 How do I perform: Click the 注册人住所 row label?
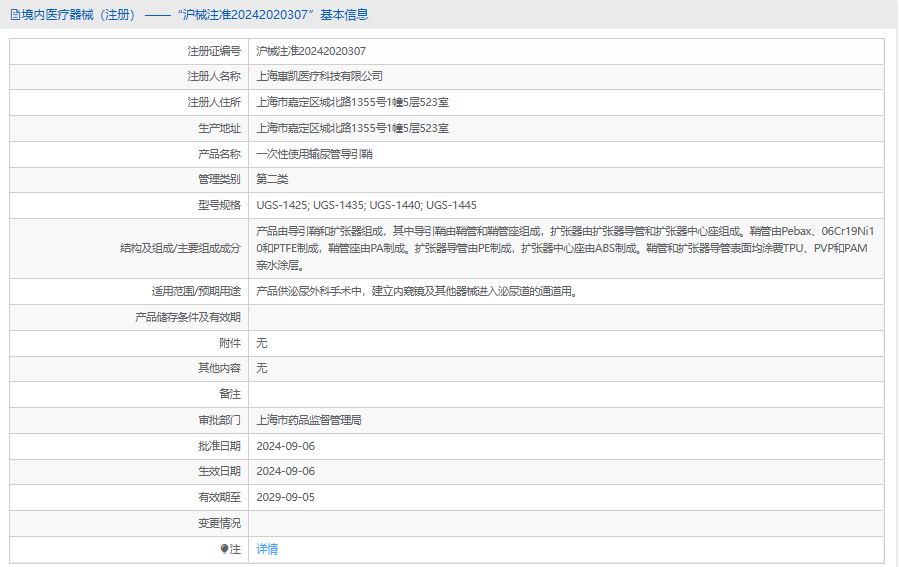point(214,102)
